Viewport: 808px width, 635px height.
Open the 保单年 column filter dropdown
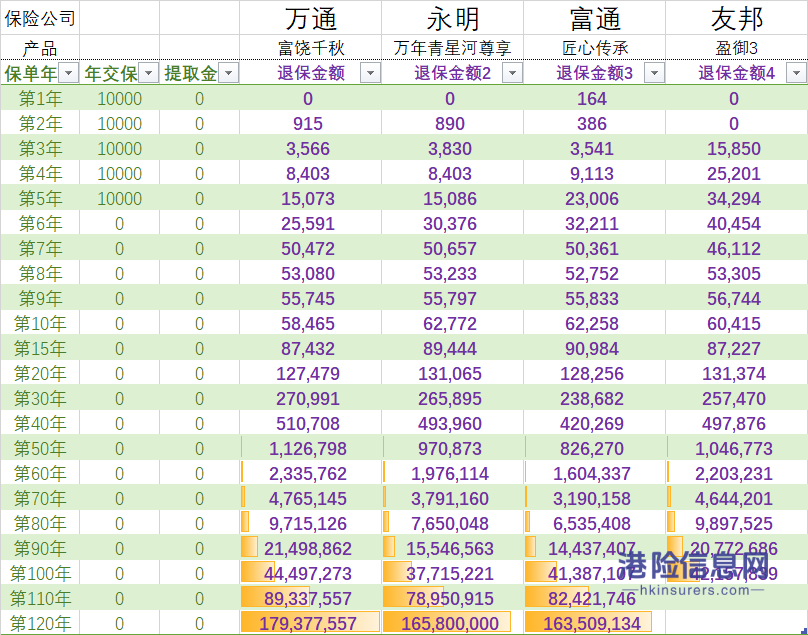[x=69, y=73]
